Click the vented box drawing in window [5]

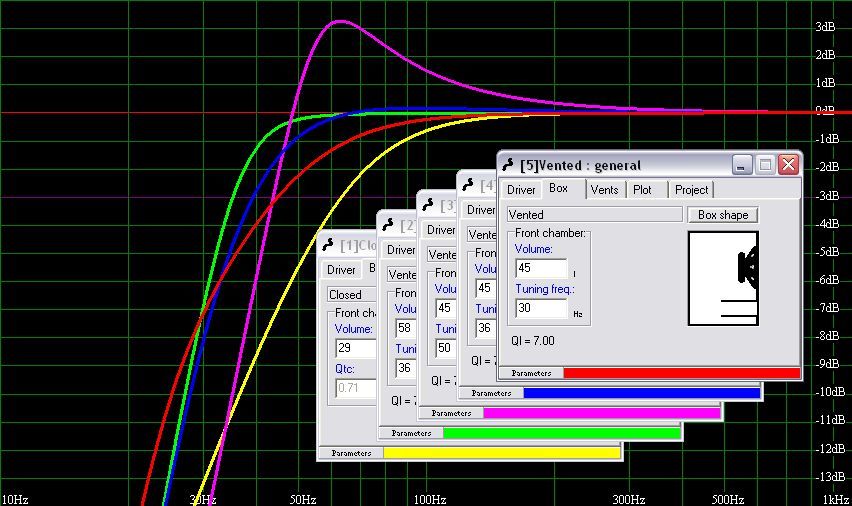click(x=723, y=278)
